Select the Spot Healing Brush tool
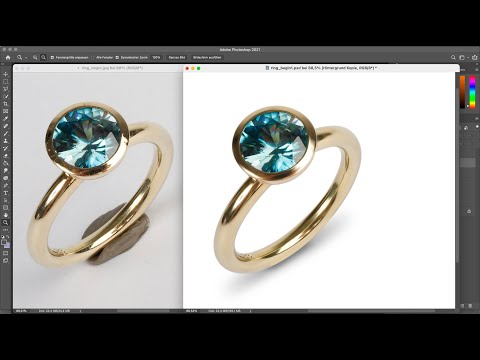Image resolution: width=480 pixels, height=360 pixels. (6, 126)
